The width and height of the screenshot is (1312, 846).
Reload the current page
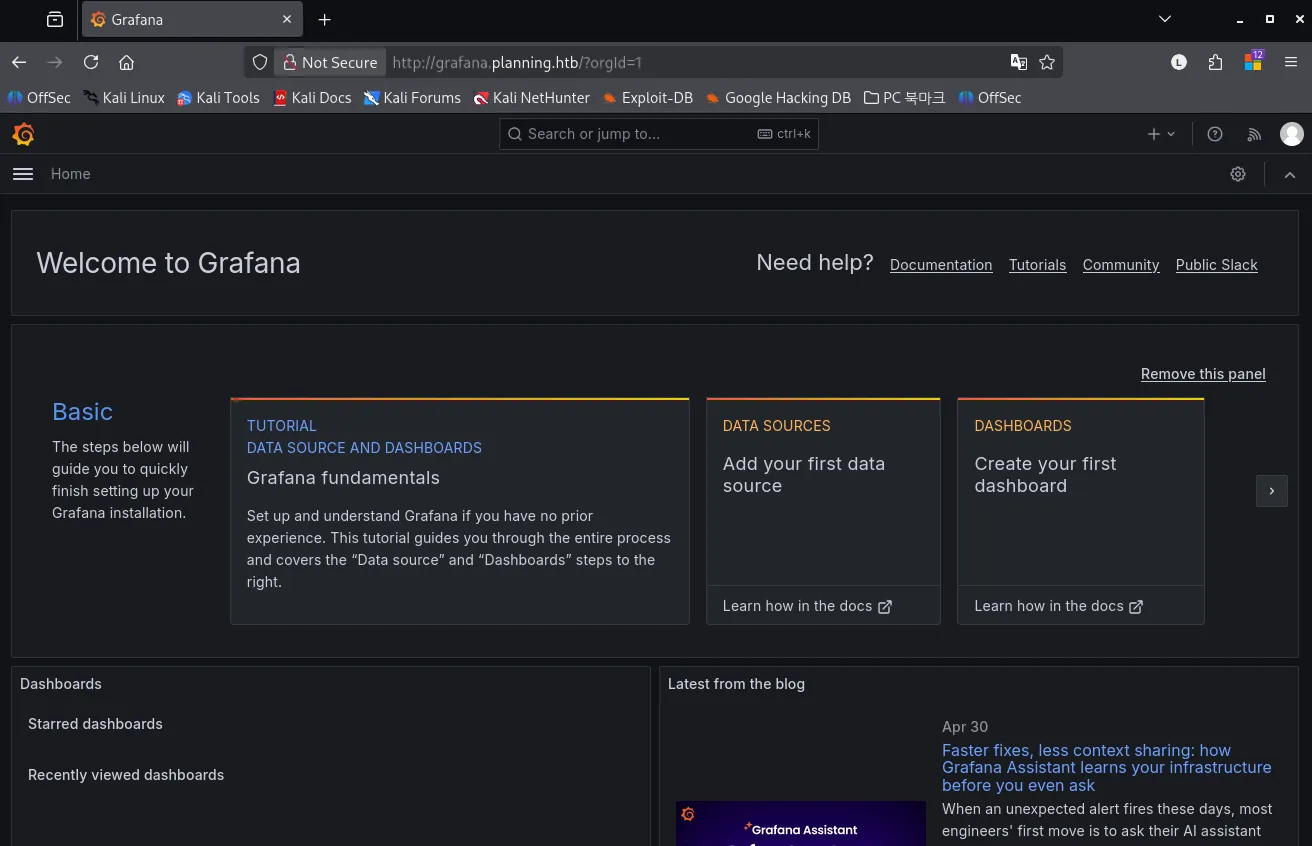[x=91, y=62]
